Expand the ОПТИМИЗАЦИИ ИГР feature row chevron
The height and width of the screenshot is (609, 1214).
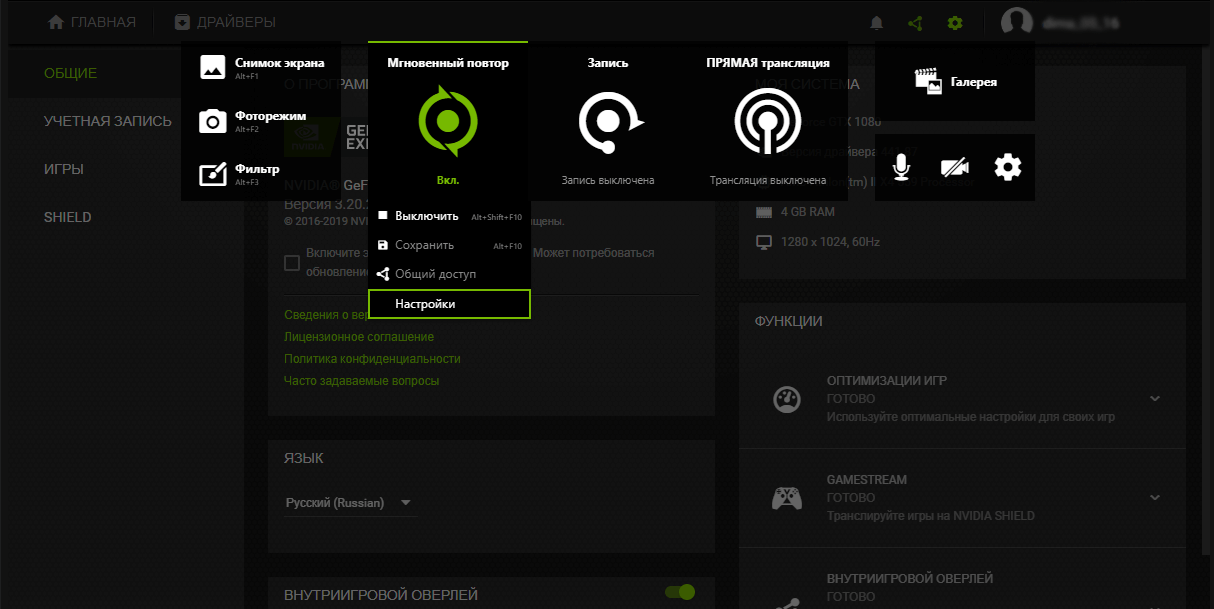[x=1155, y=398]
